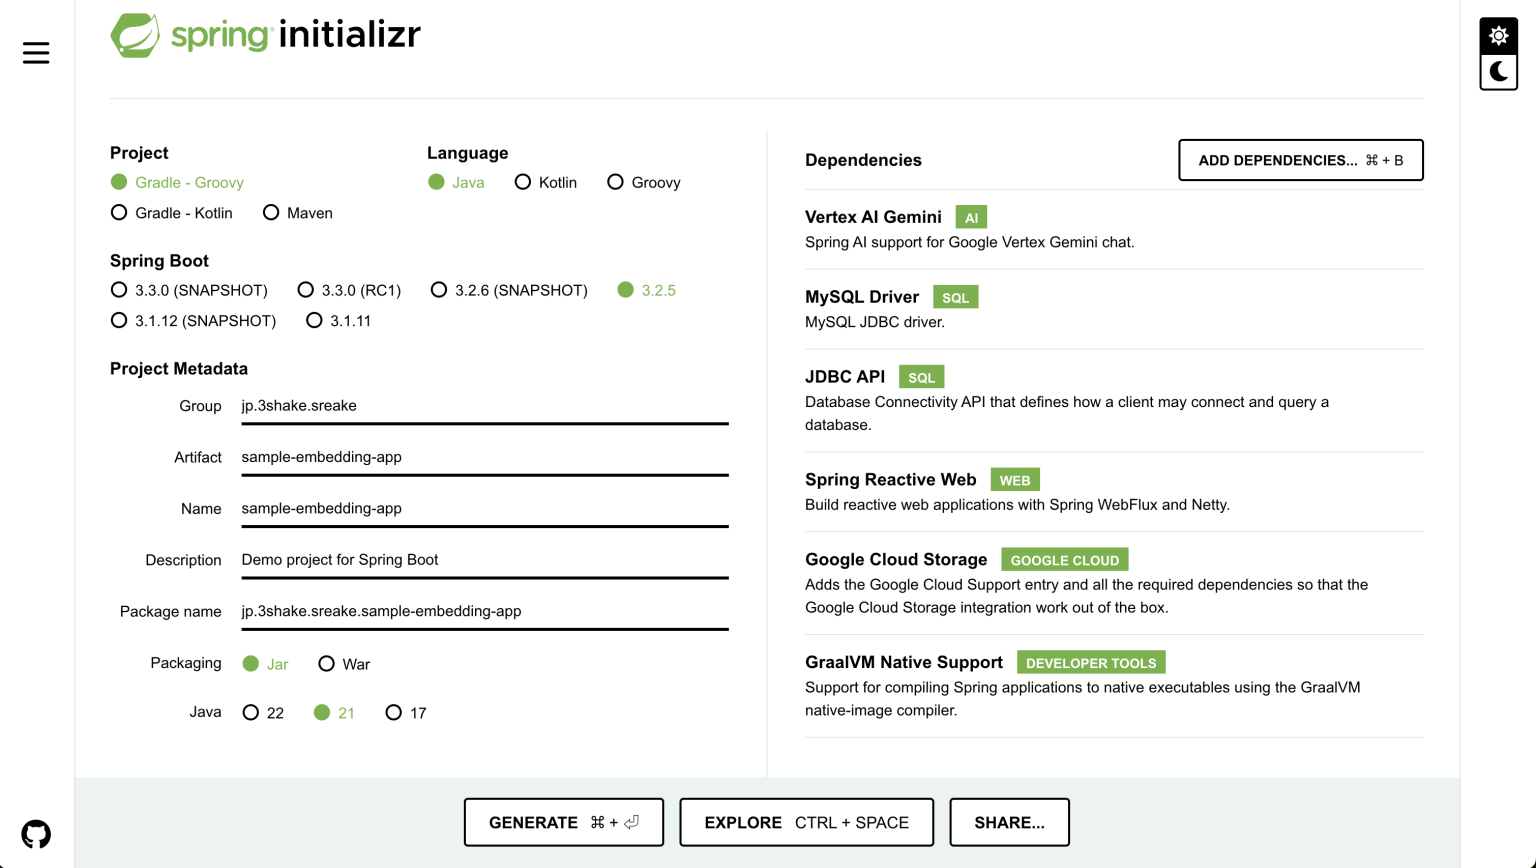Click the Artifact name input field
This screenshot has height=868, width=1536.
(483, 457)
